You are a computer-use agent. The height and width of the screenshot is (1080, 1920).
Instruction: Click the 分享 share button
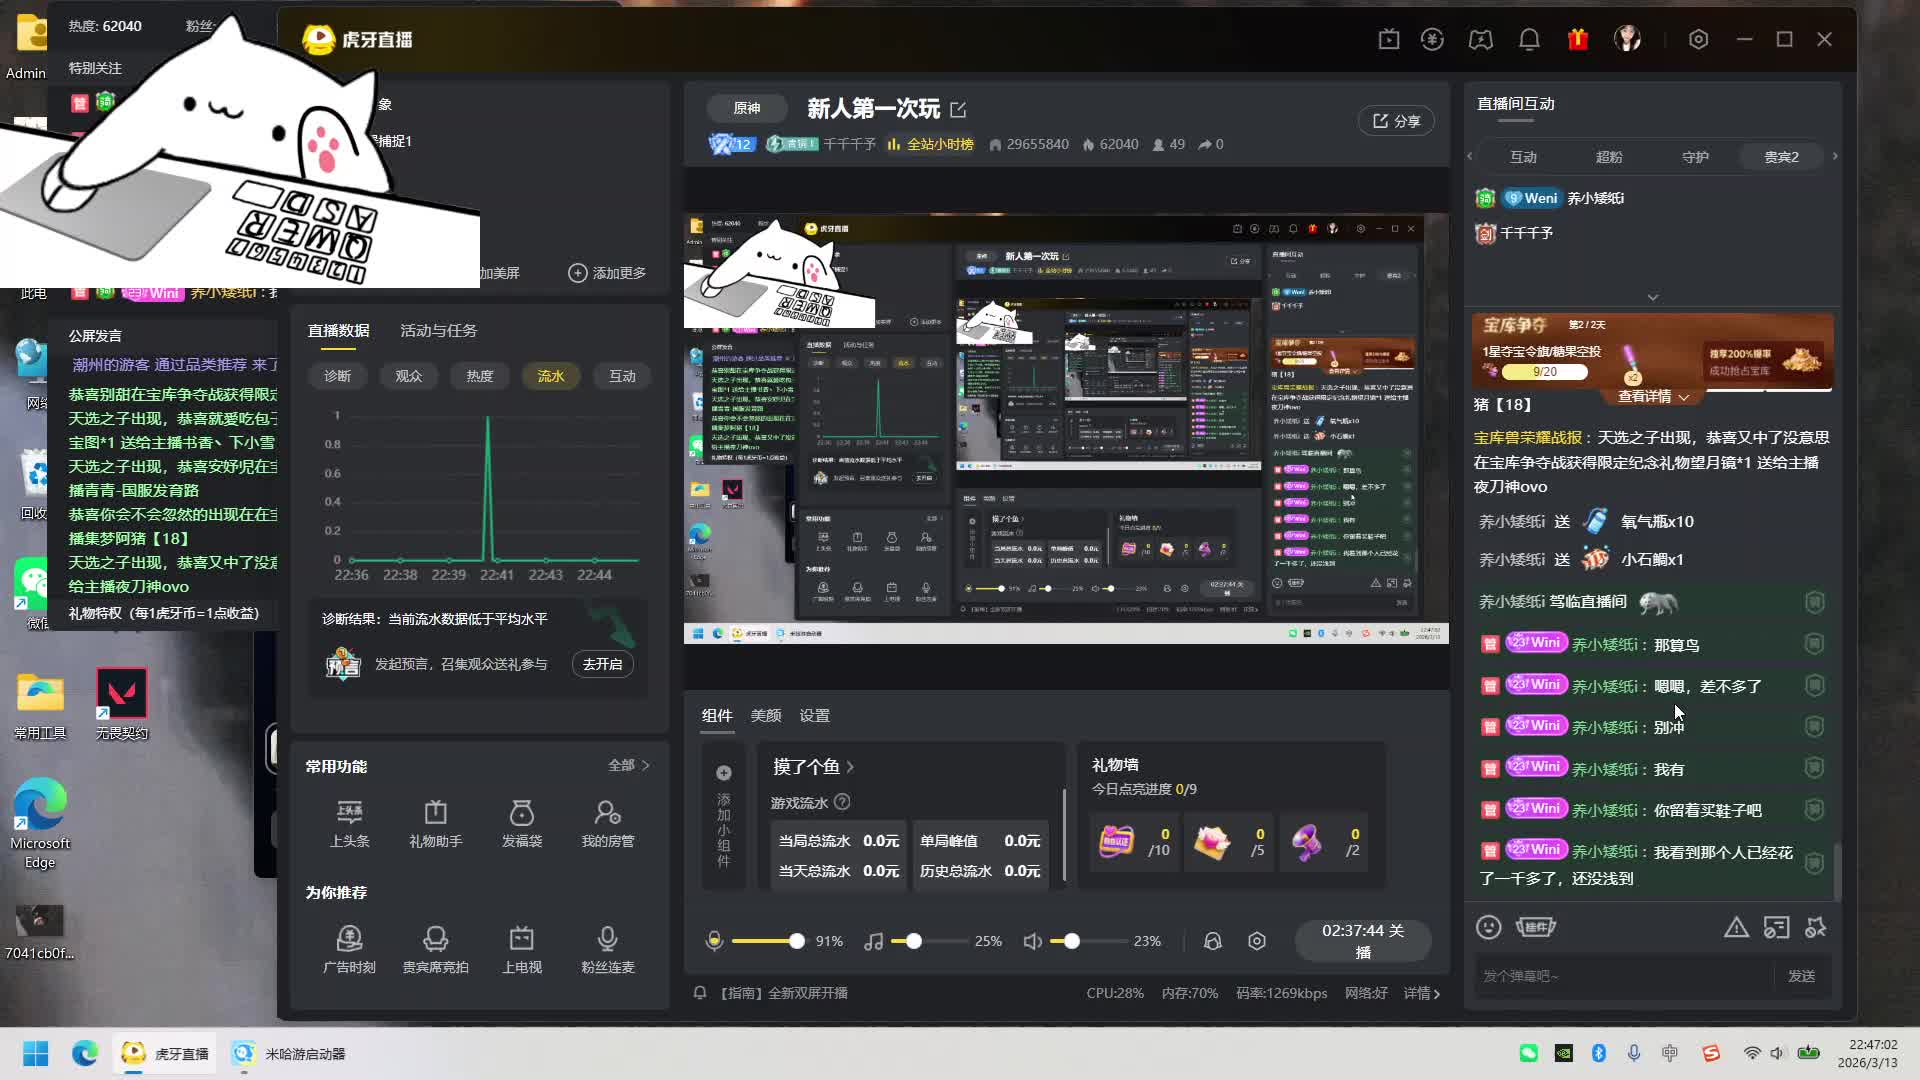pos(1396,121)
